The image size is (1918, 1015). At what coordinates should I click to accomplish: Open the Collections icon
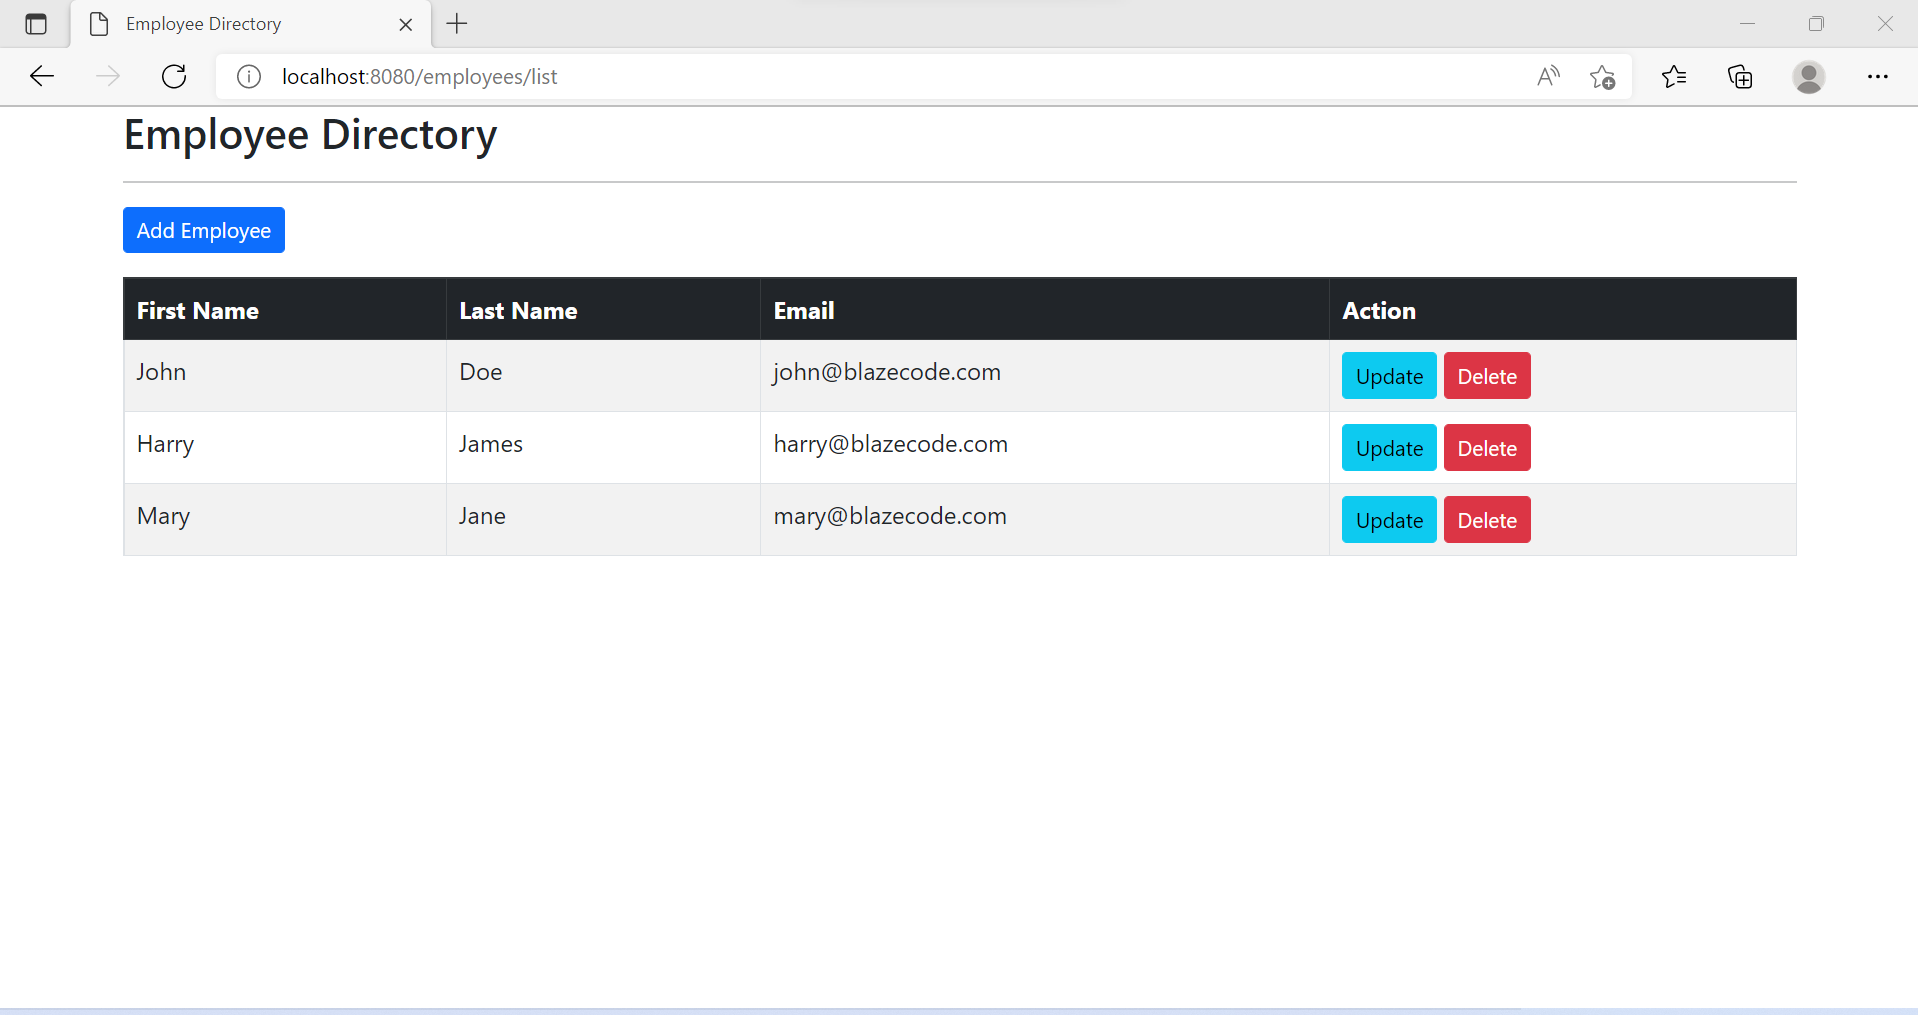[x=1740, y=76]
